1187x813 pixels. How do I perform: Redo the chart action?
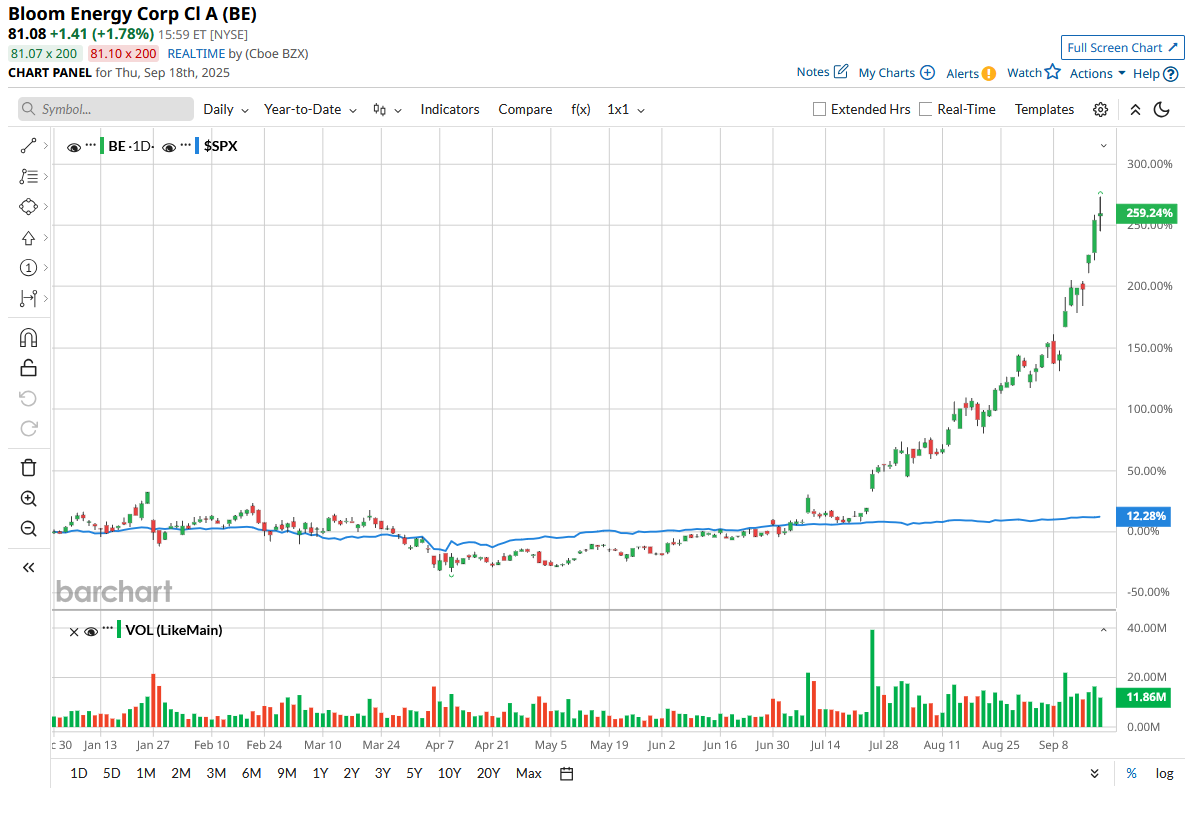pyautogui.click(x=28, y=428)
